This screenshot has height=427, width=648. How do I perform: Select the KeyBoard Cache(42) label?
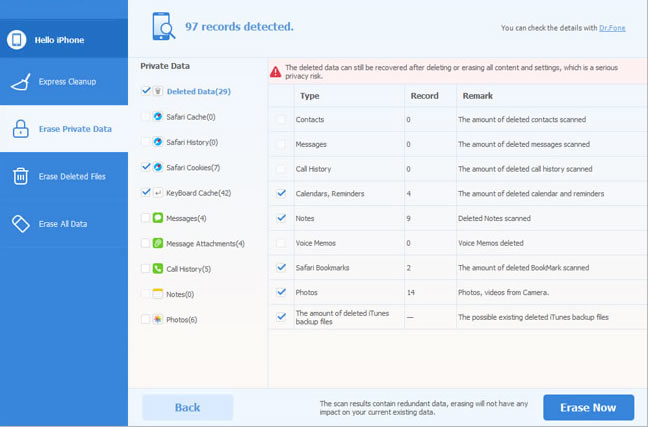pyautogui.click(x=198, y=193)
